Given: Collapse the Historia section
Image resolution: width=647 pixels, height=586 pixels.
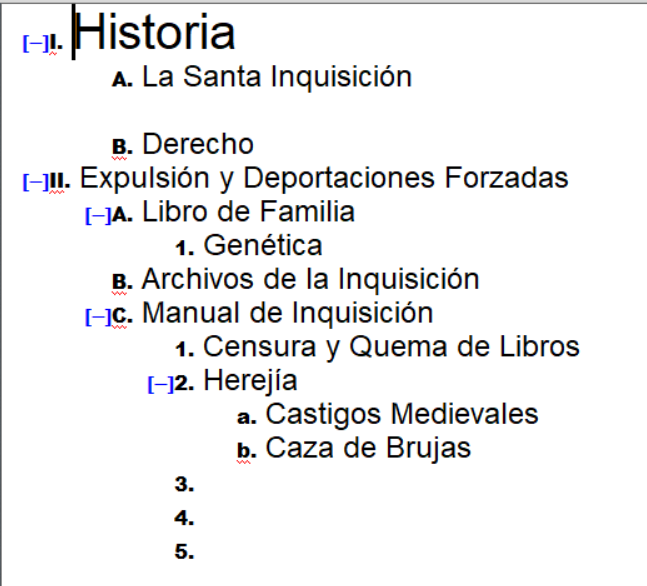Looking at the screenshot, I should click(x=34, y=43).
